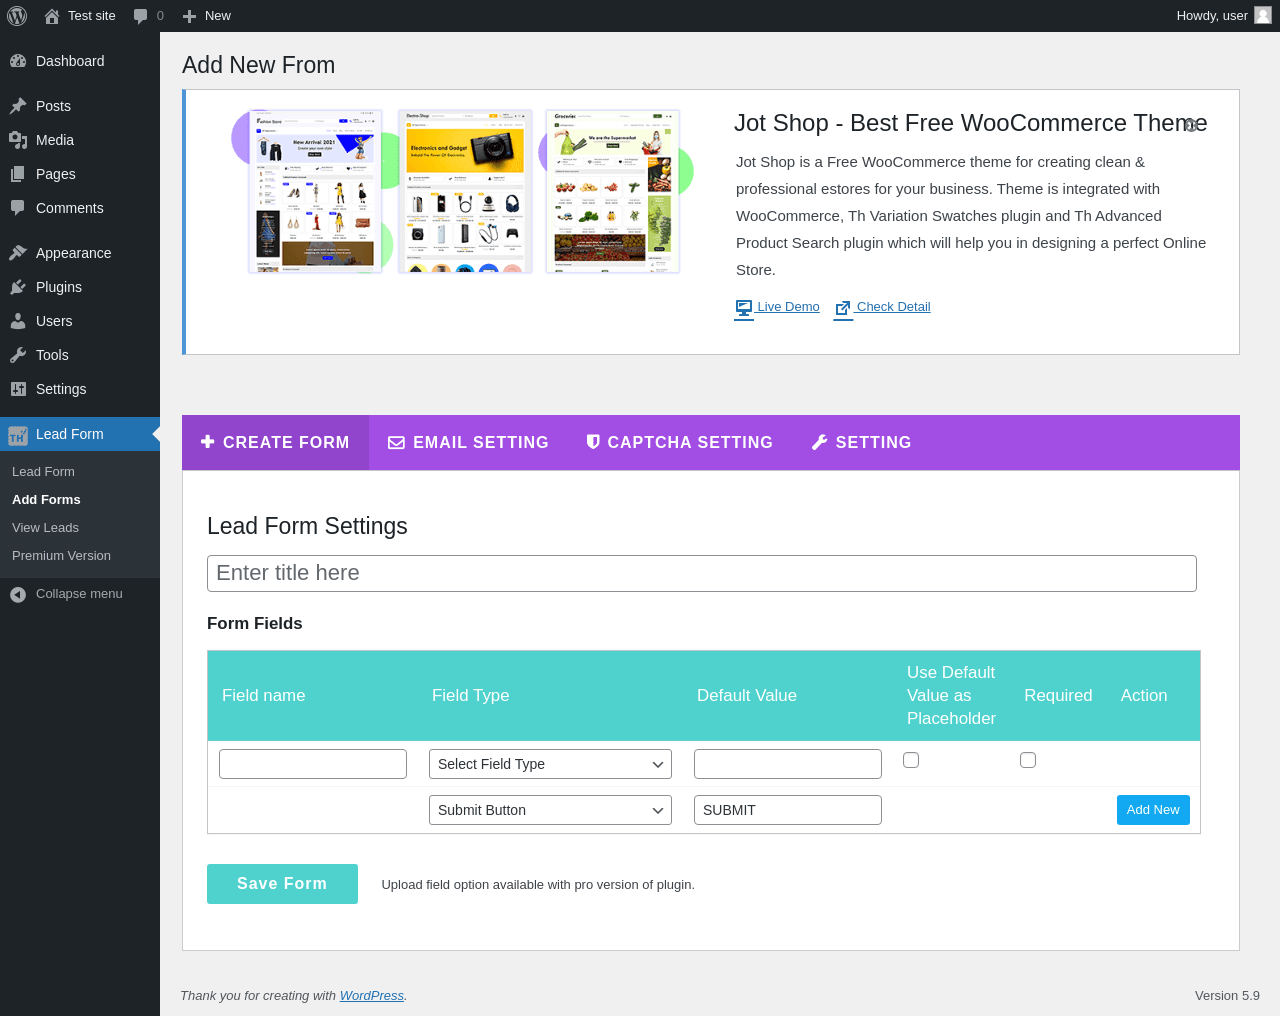1280x1016 pixels.
Task: Open the WordPress logo menu
Action: (17, 16)
